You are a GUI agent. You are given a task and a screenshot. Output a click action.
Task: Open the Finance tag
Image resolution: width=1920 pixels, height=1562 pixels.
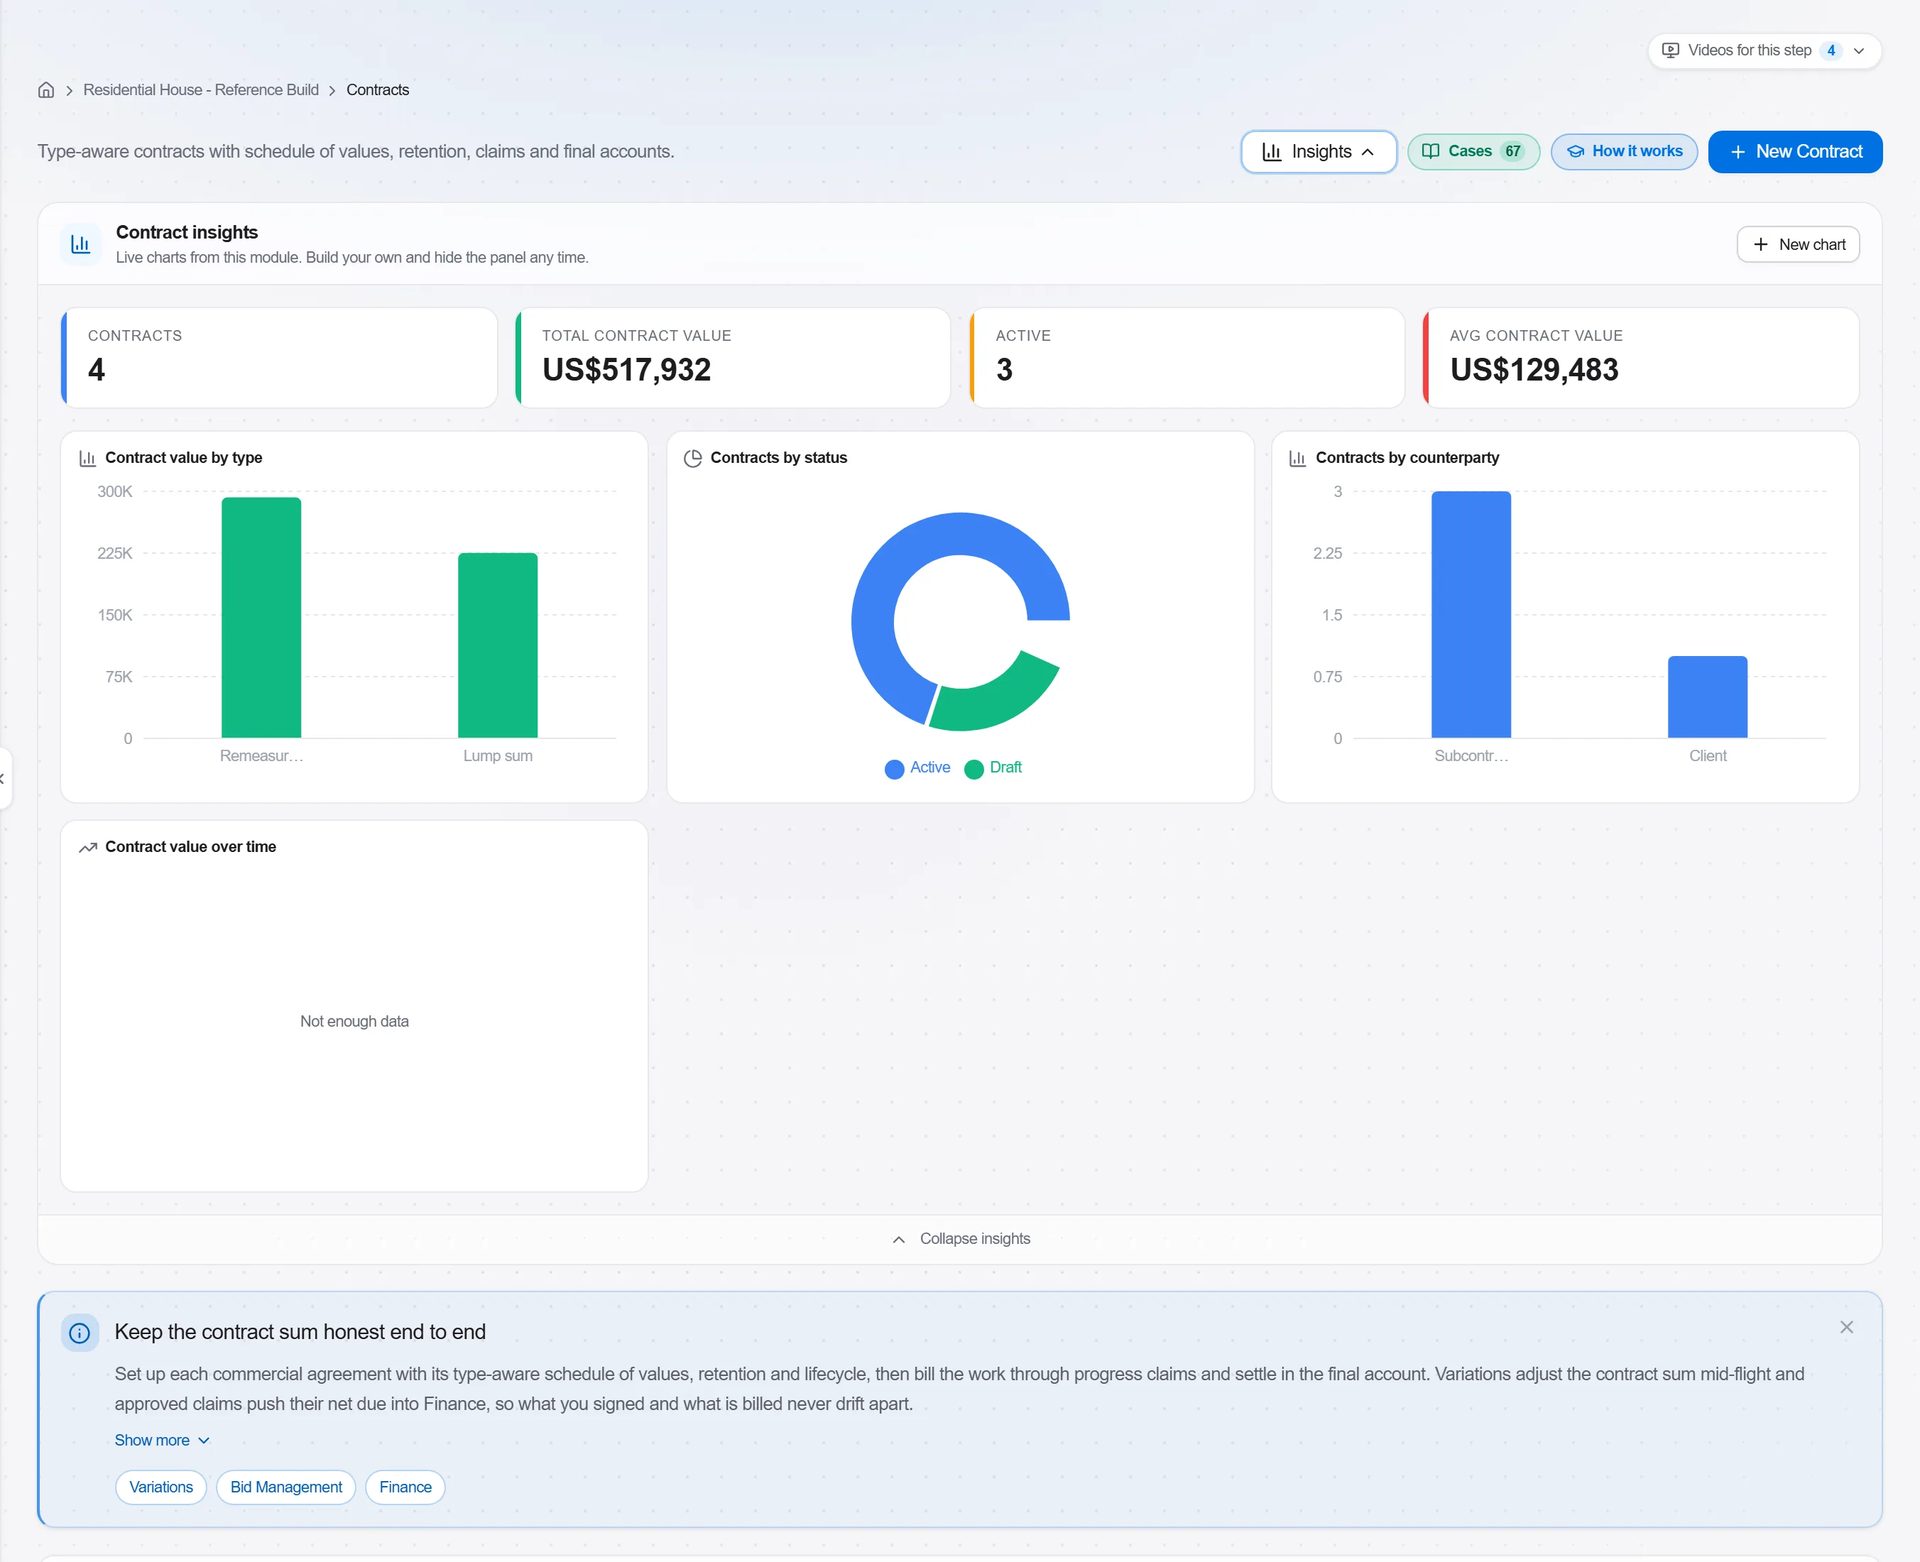tap(405, 1487)
